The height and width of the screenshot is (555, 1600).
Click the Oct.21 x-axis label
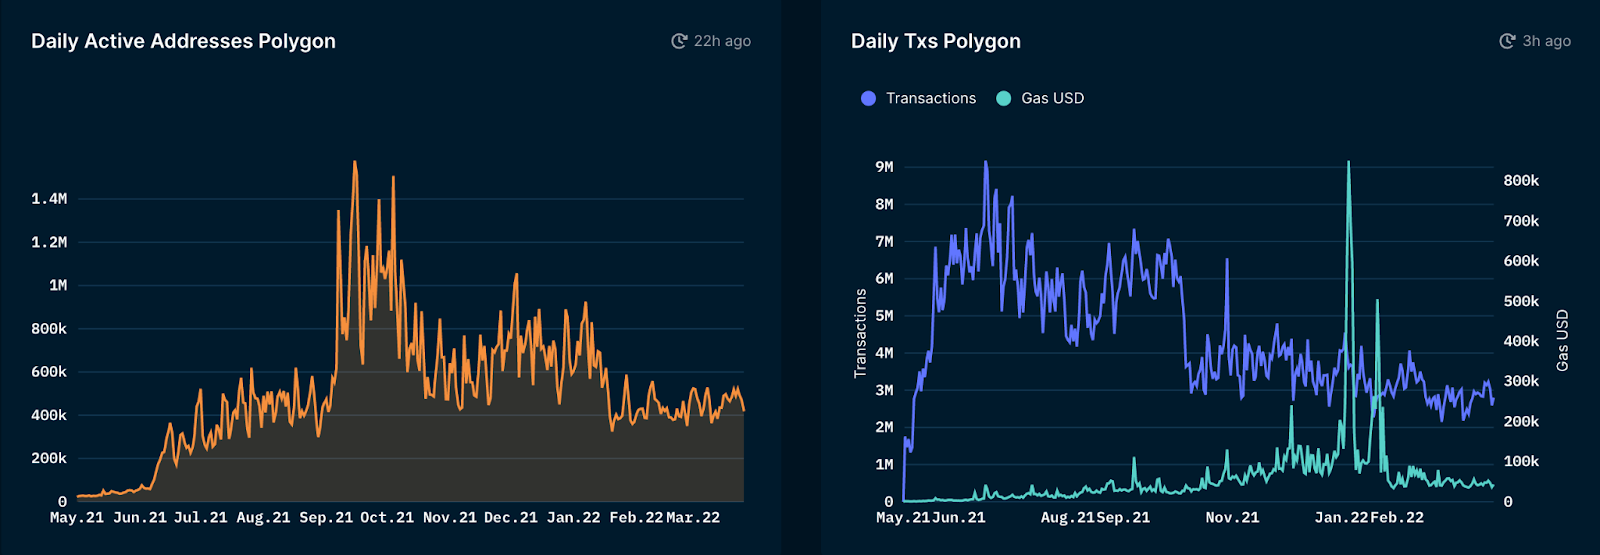387,518
